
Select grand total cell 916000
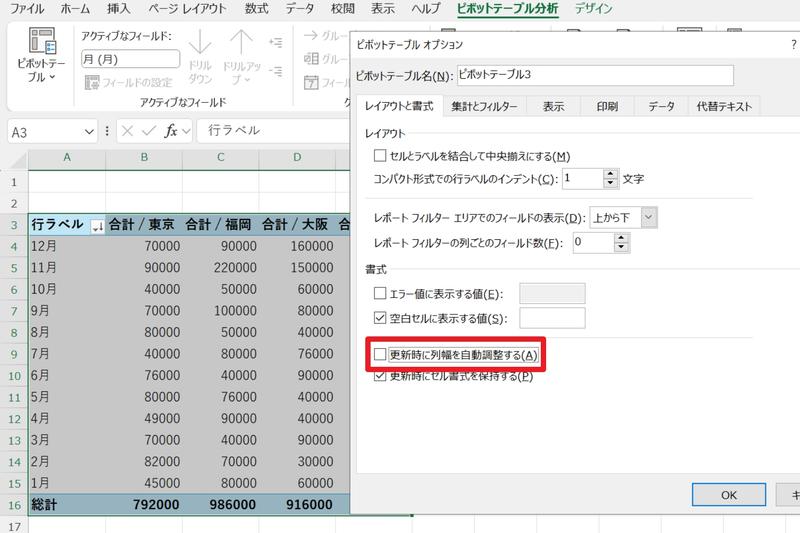[297, 505]
